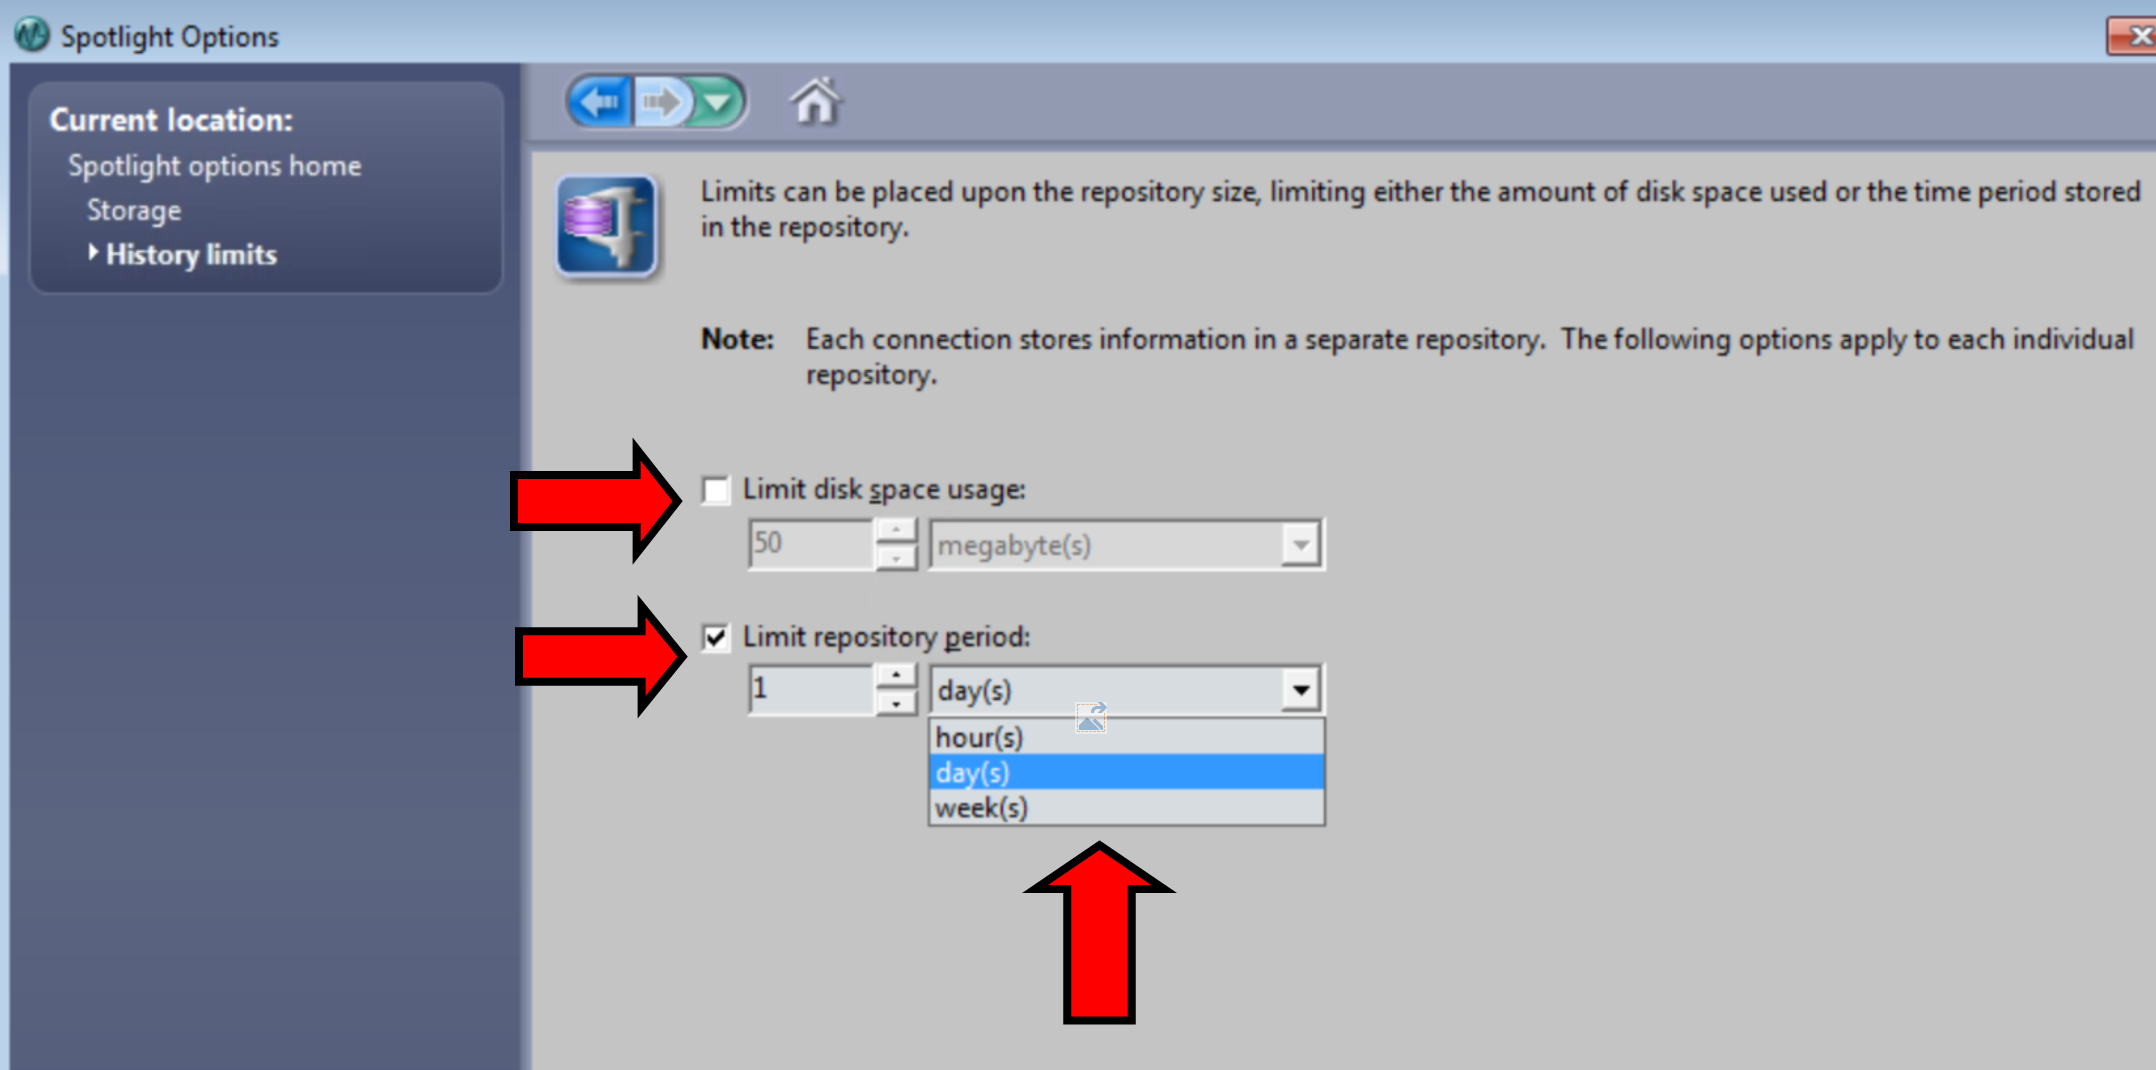2156x1070 pixels.
Task: Click the Limit disk space usage label
Action: click(884, 490)
